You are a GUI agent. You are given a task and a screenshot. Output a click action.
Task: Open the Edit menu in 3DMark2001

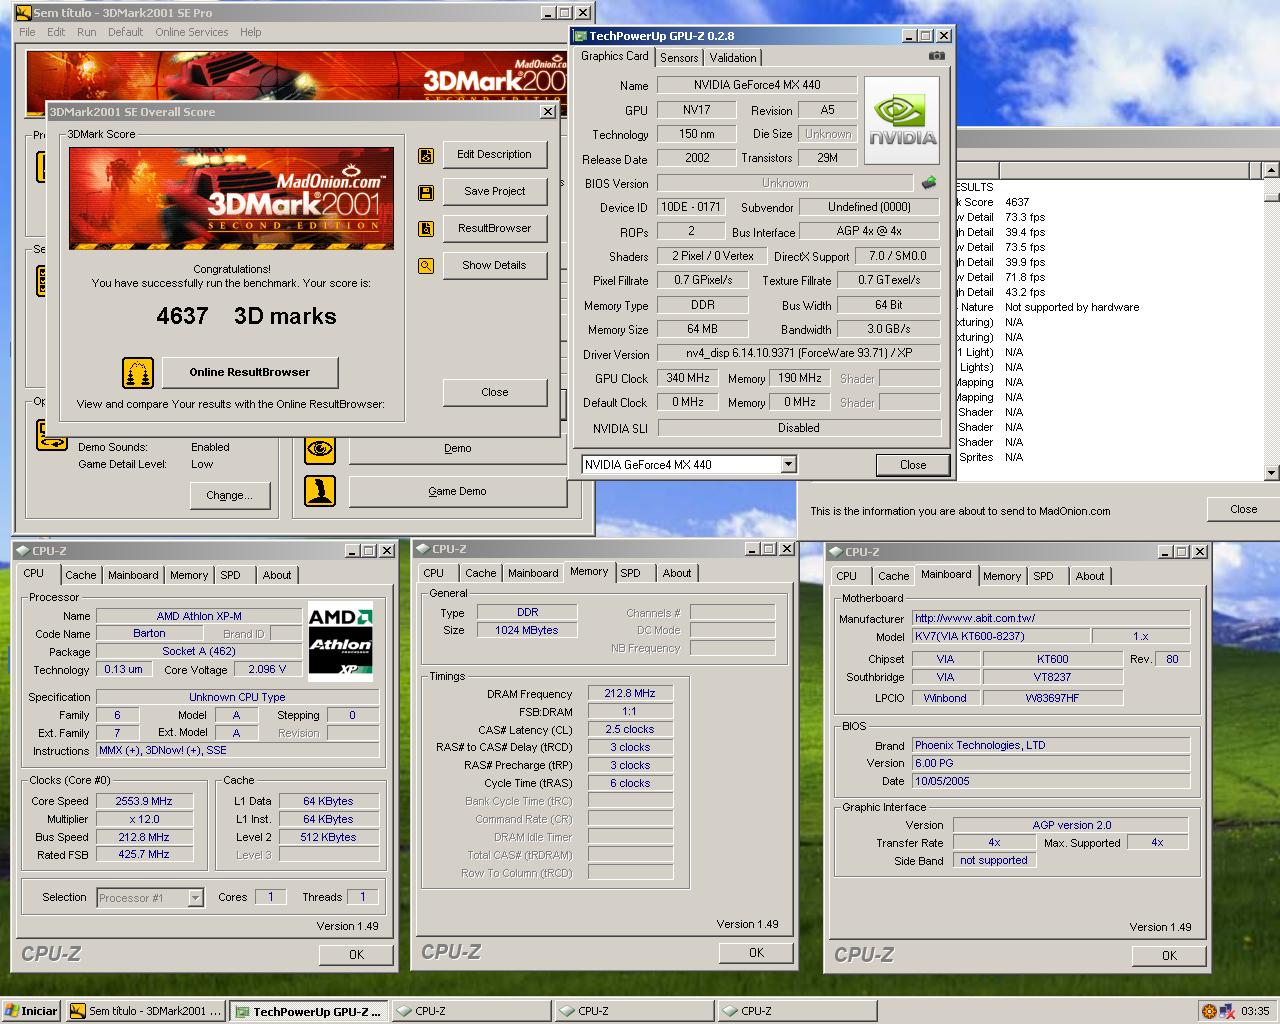[x=56, y=32]
